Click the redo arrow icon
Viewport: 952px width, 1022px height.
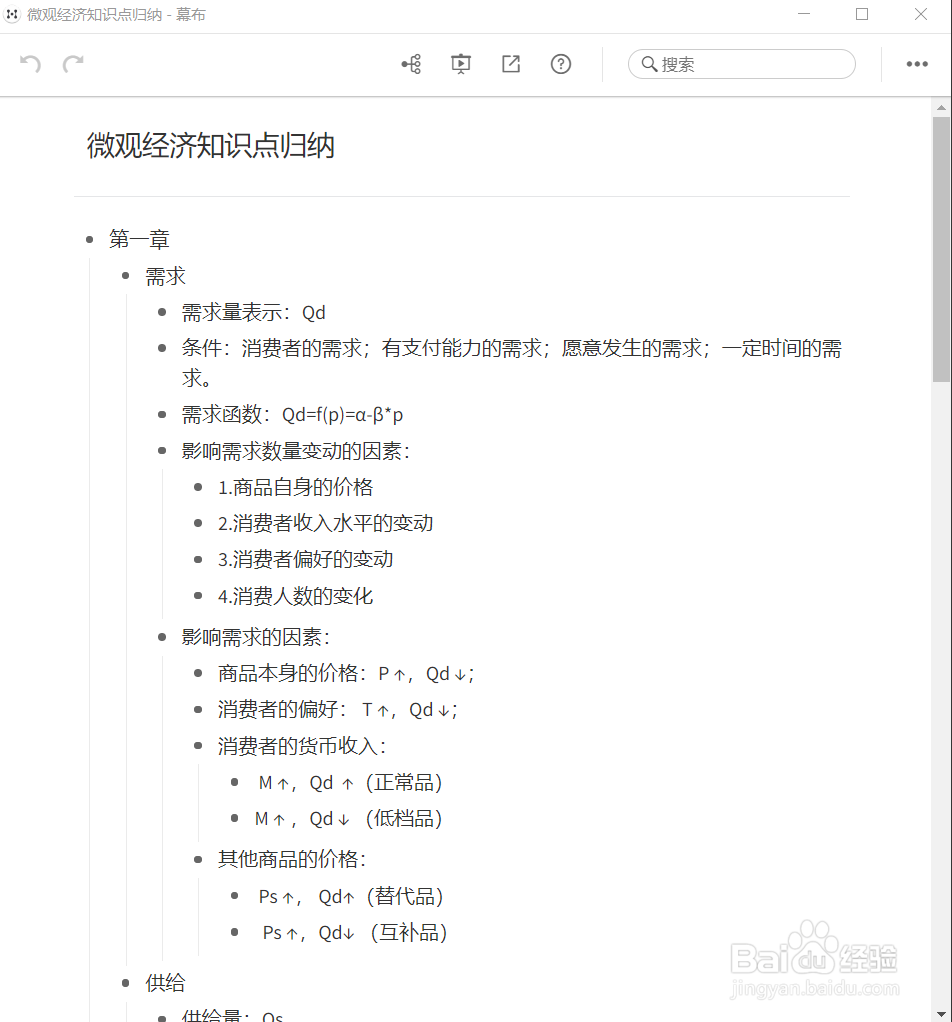[73, 64]
